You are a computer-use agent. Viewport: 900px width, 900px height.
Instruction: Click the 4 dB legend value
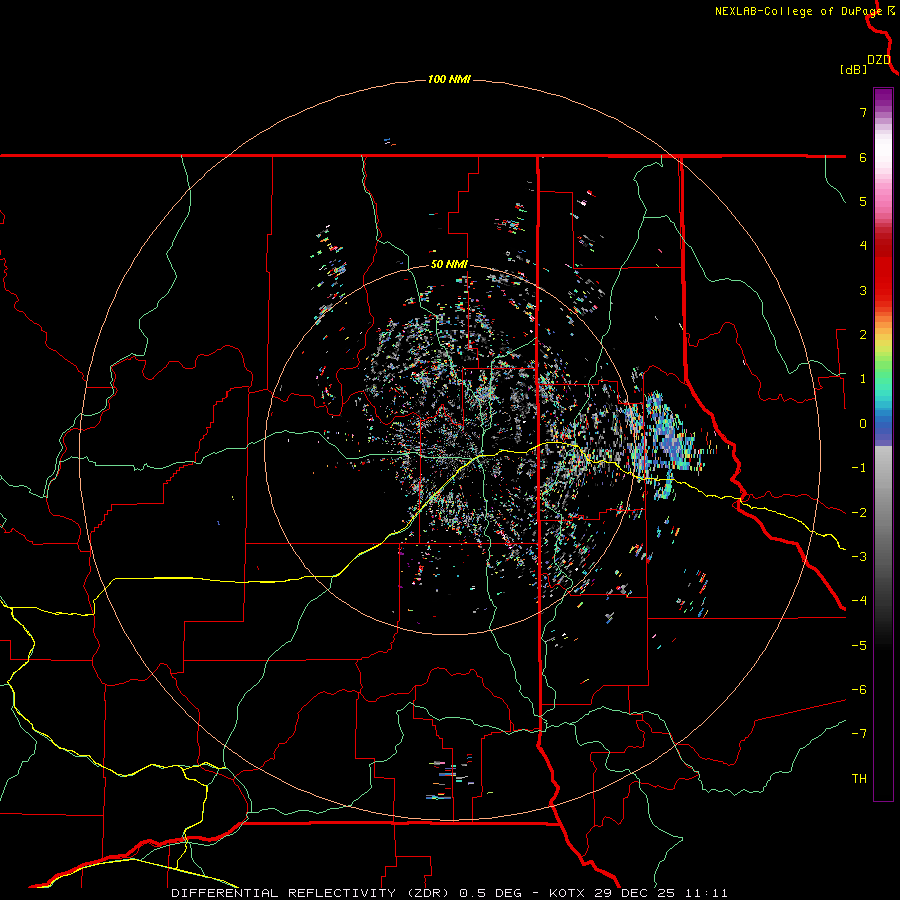[863, 246]
